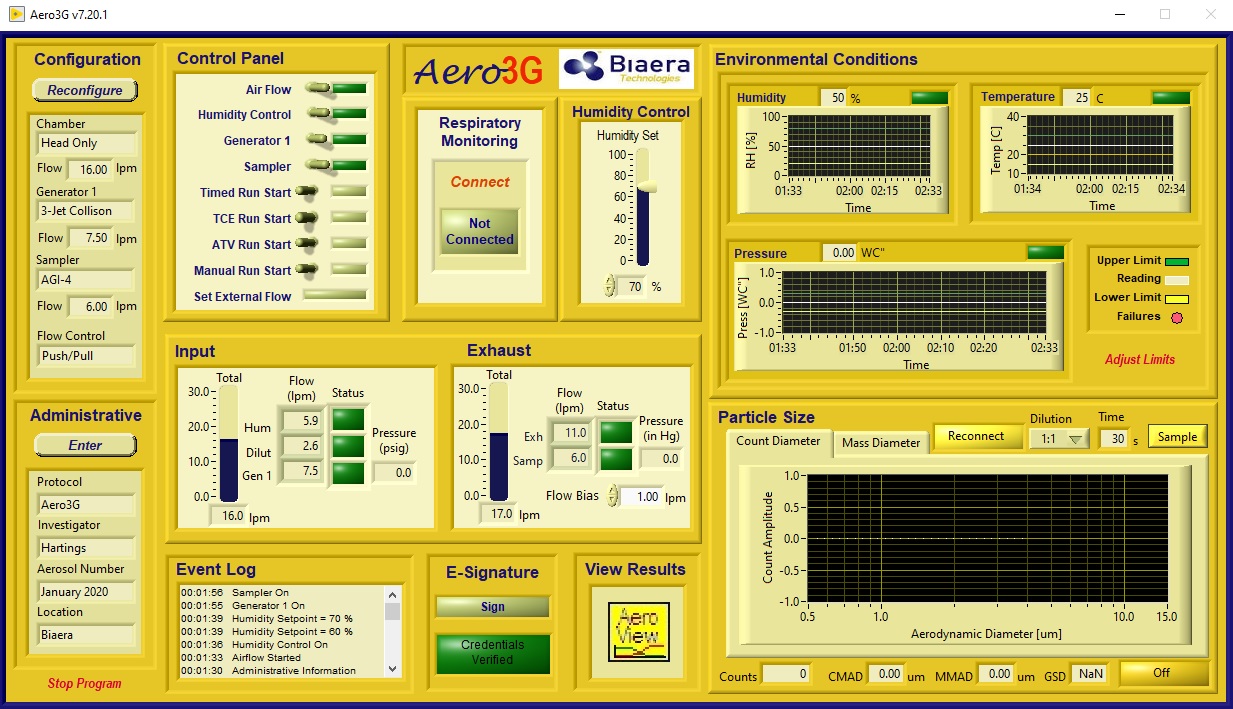Click the Biaera Technologies logo
This screenshot has width=1233, height=709.
tap(627, 69)
